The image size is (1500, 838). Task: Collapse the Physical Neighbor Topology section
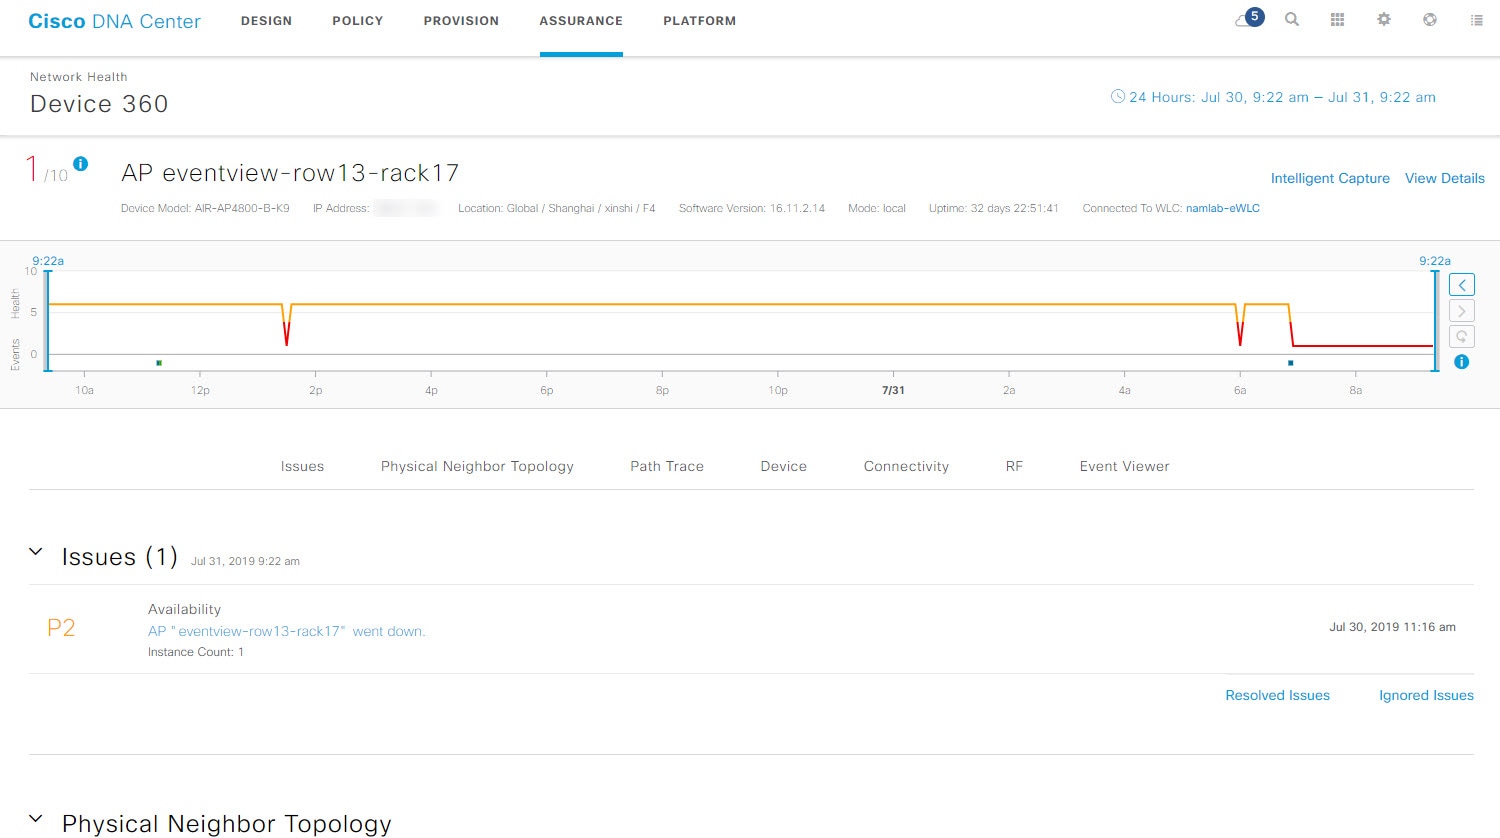[x=36, y=819]
